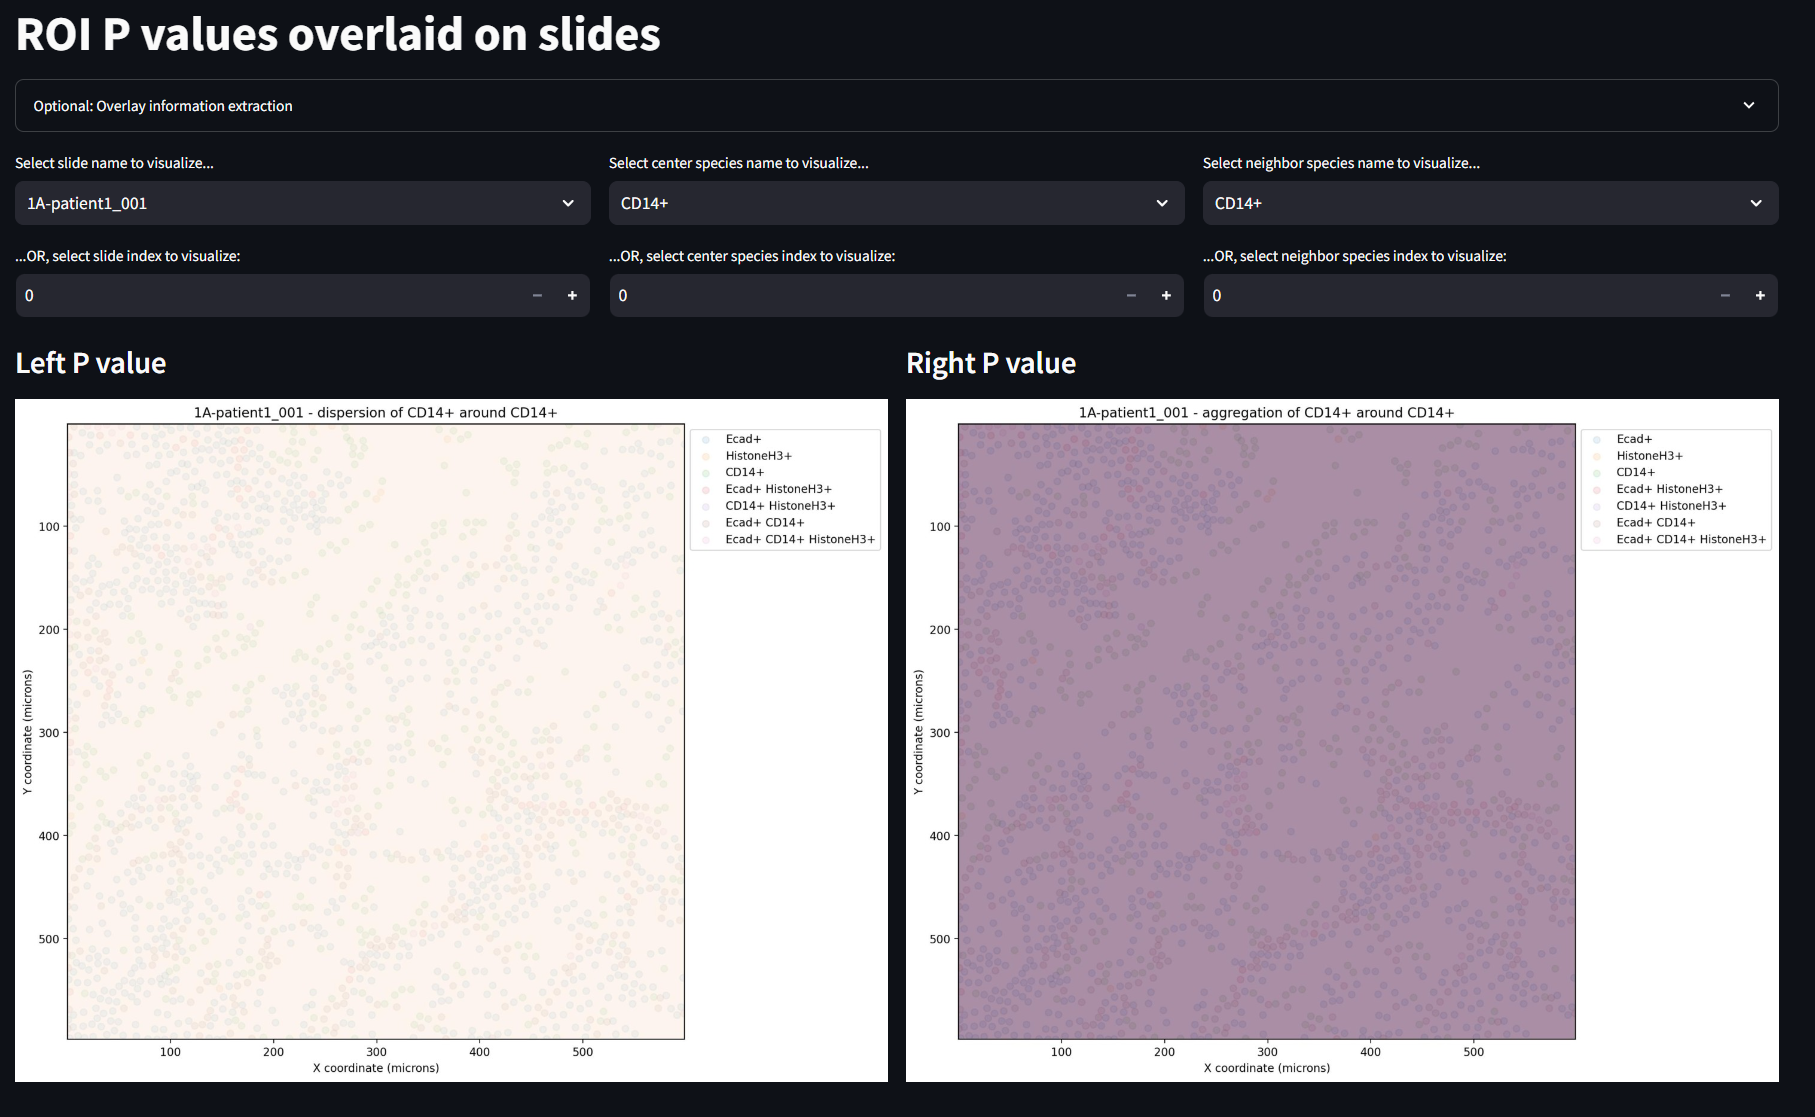Screen dimensions: 1815x1117
Task: Click the right plot title about aggregation
Action: [x=1266, y=412]
